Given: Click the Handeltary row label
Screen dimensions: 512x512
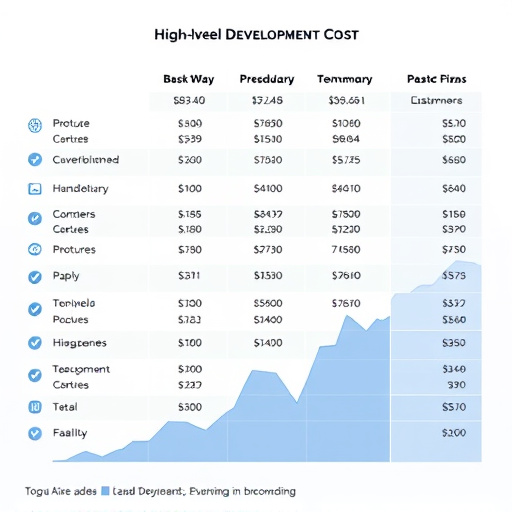Looking at the screenshot, I should pos(80,189).
